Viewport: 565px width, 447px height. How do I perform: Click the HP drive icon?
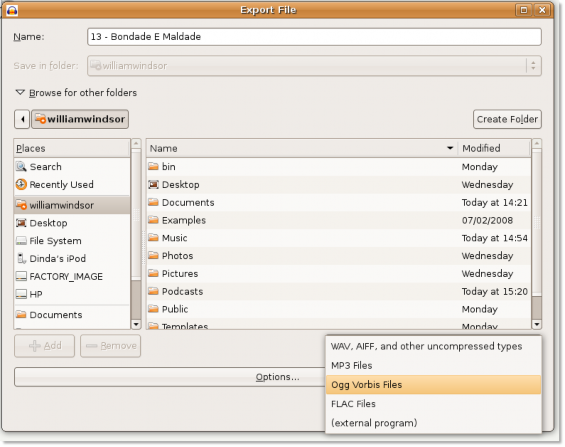pos(21,294)
